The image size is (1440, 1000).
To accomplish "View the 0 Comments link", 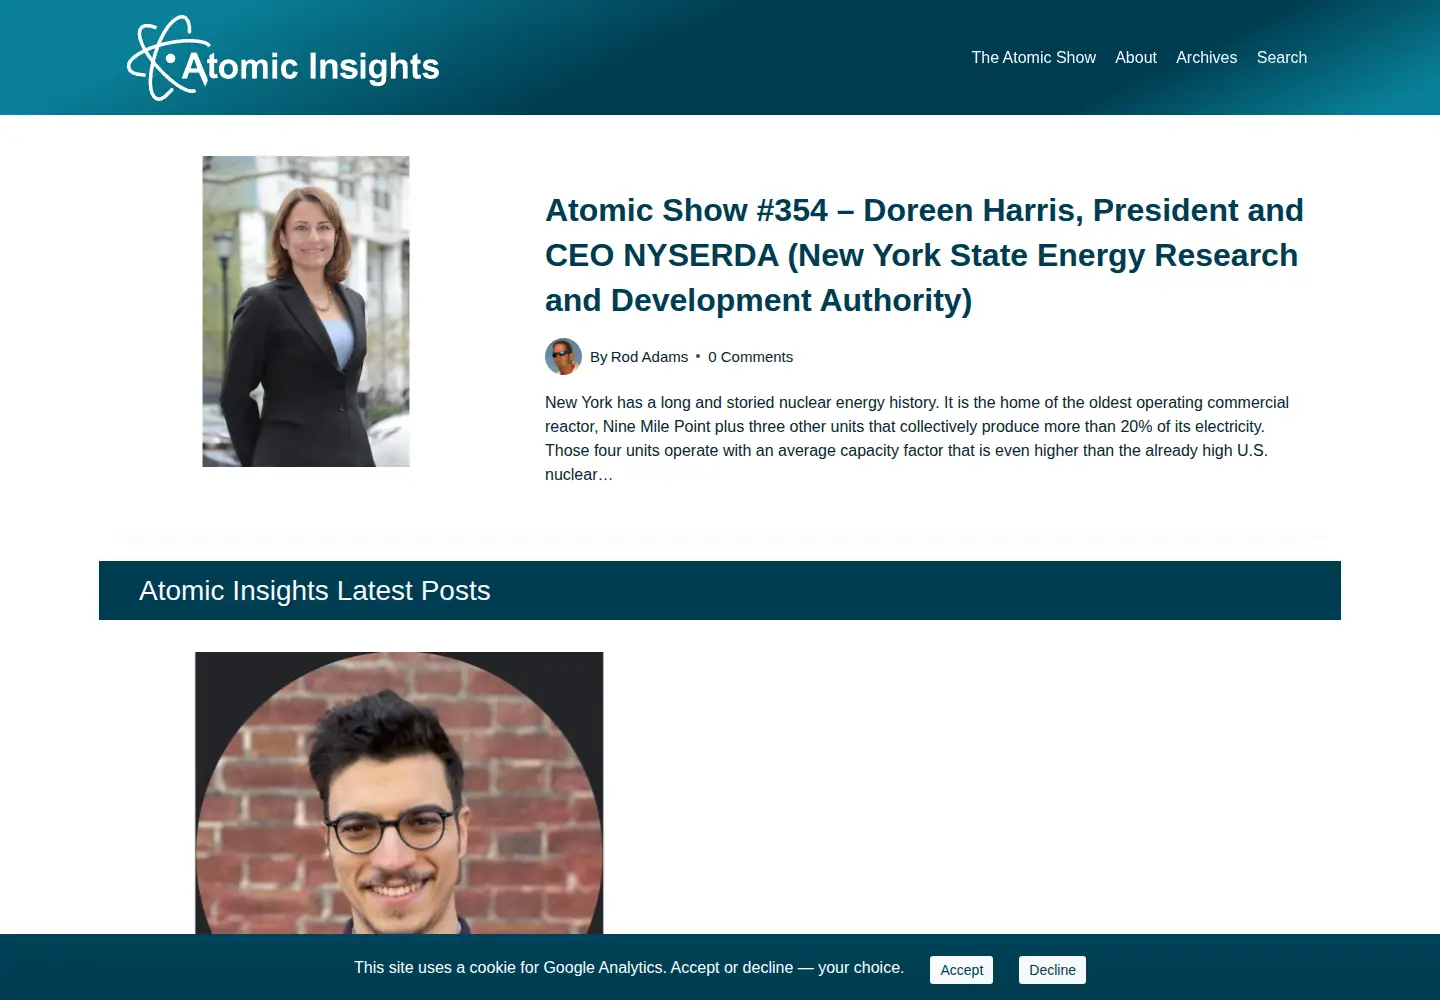I will [750, 357].
